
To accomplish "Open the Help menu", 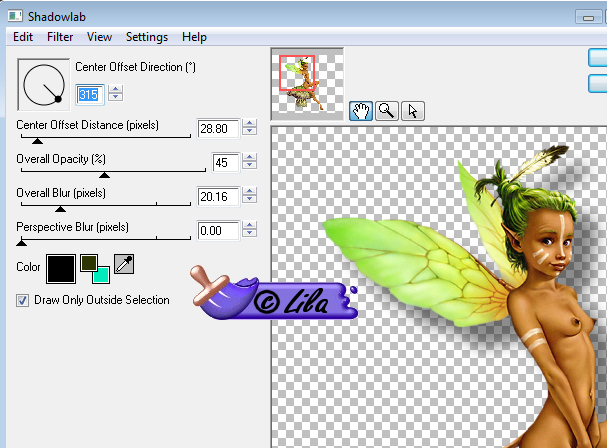I will 194,37.
